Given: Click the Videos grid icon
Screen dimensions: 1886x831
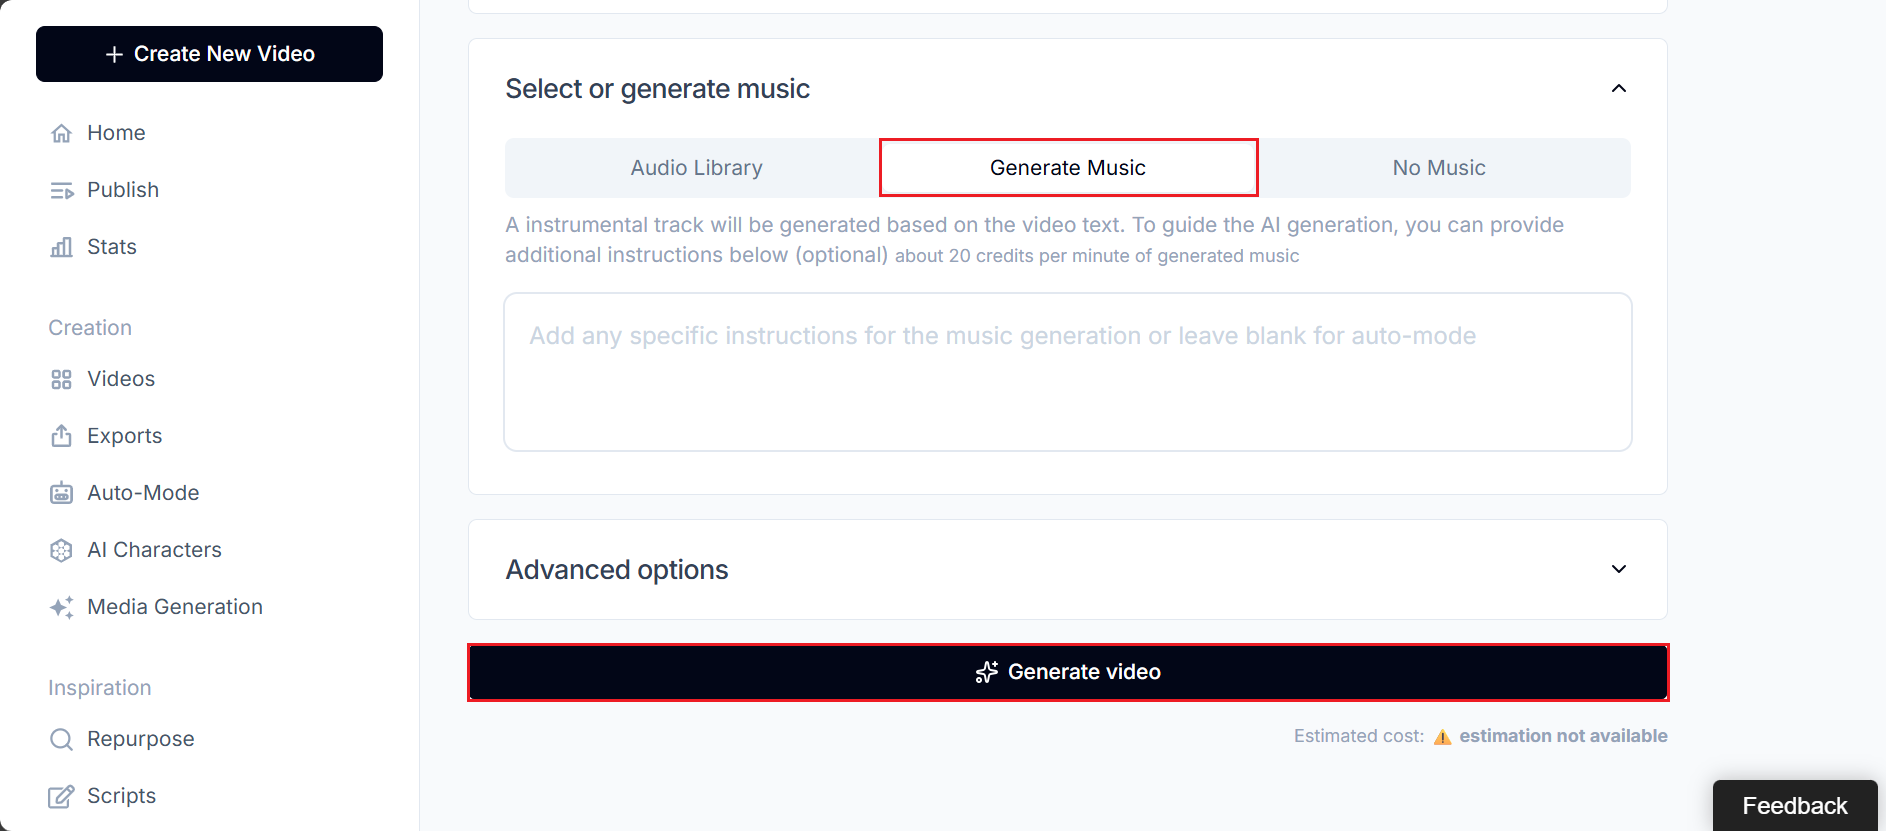Looking at the screenshot, I should tap(61, 379).
